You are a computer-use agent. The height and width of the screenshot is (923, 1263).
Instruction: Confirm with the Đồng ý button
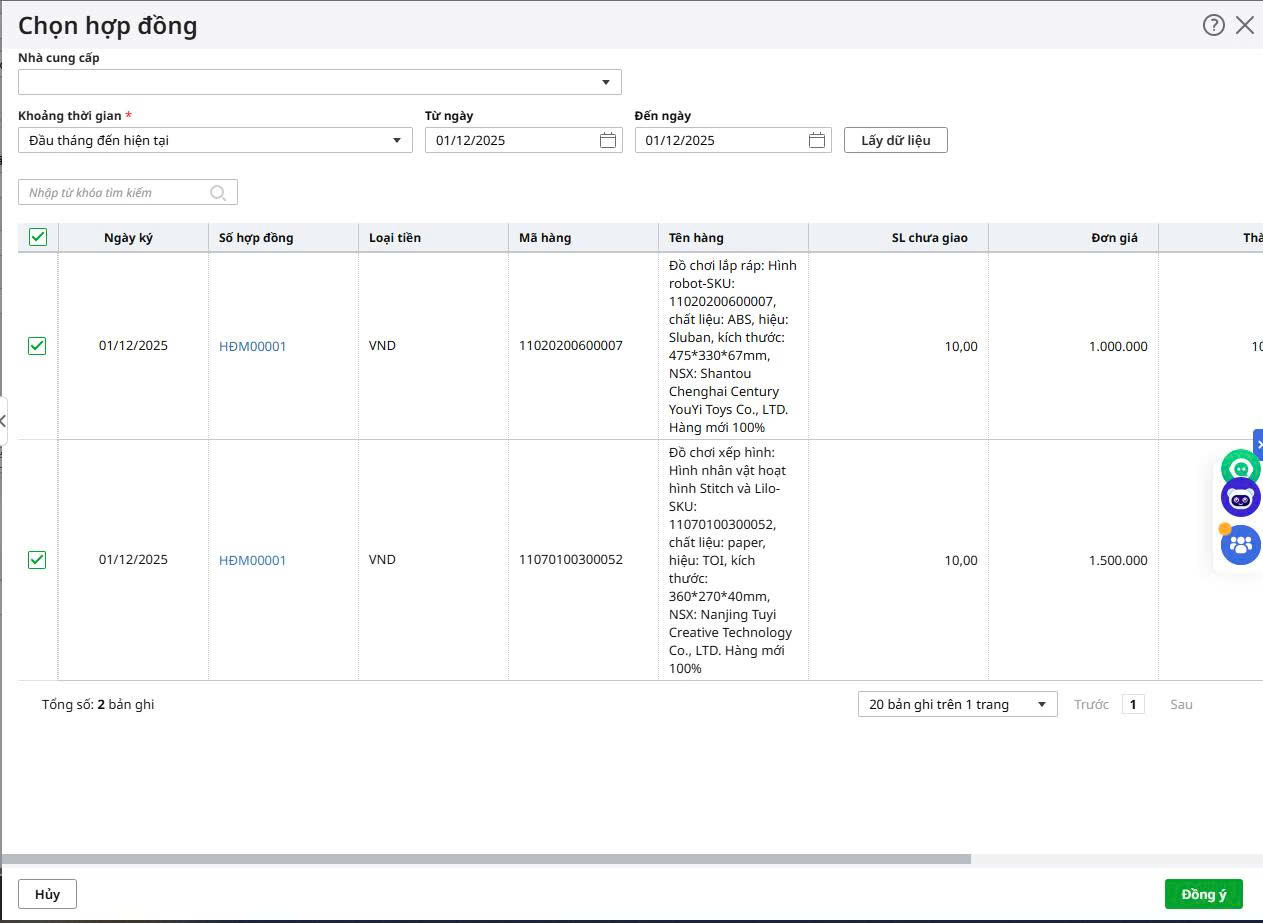pos(1203,894)
